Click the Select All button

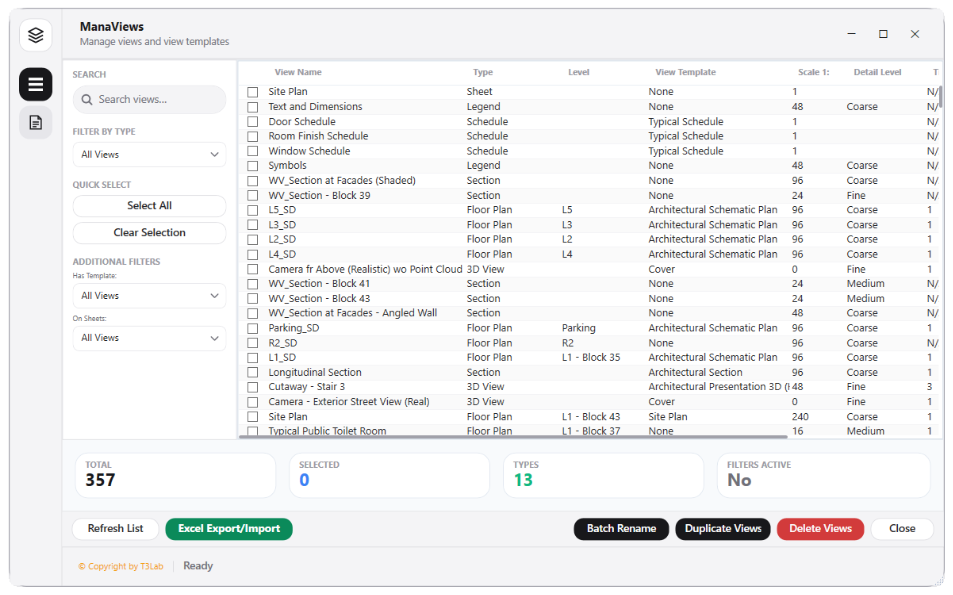point(150,206)
